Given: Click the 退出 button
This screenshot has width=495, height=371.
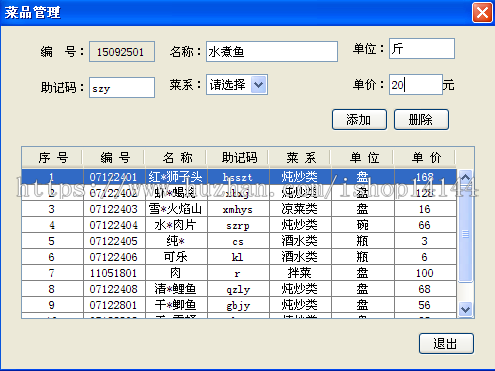Looking at the screenshot, I should pyautogui.click(x=446, y=343).
